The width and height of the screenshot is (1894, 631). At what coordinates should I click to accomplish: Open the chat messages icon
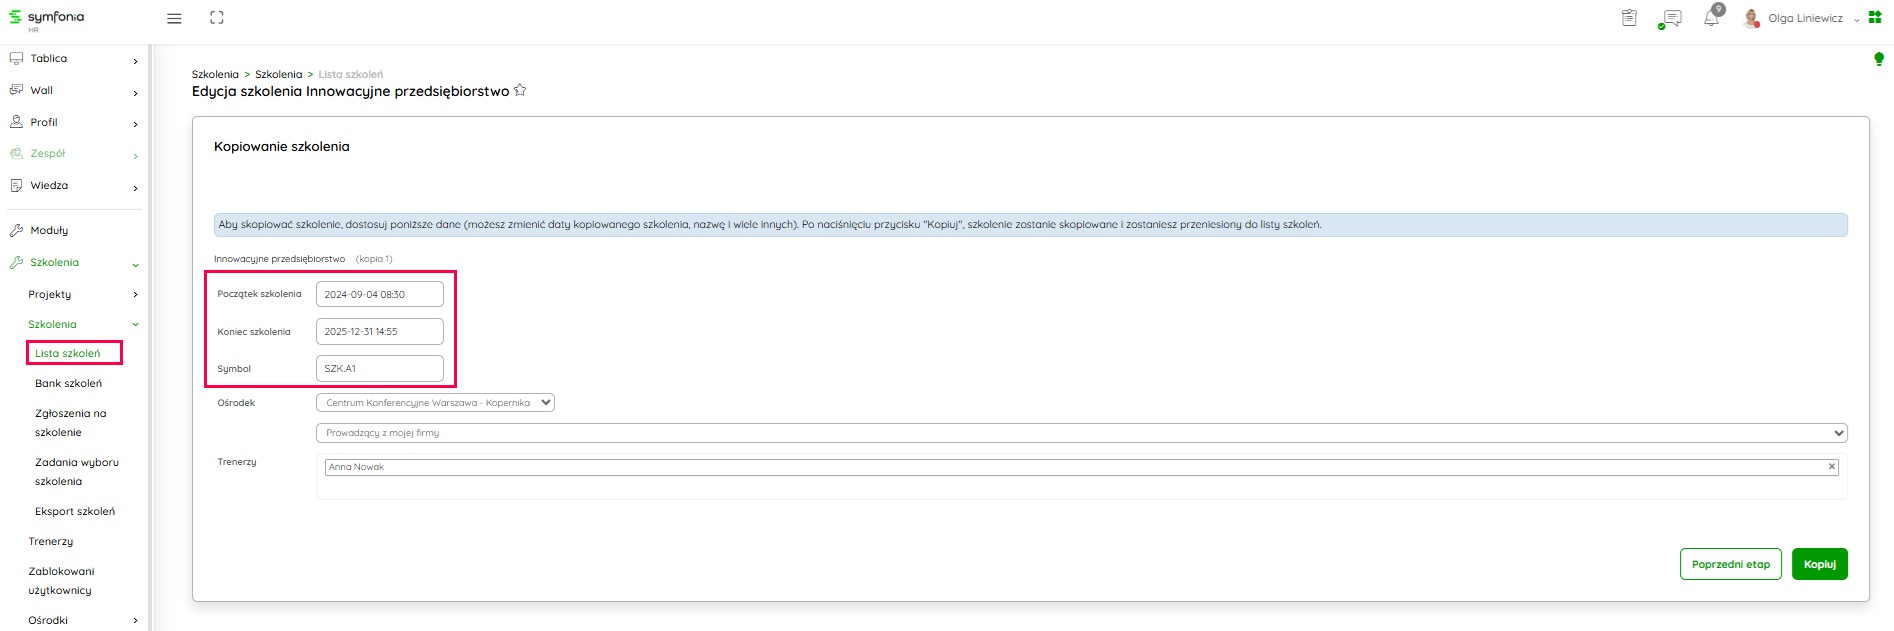point(1670,18)
